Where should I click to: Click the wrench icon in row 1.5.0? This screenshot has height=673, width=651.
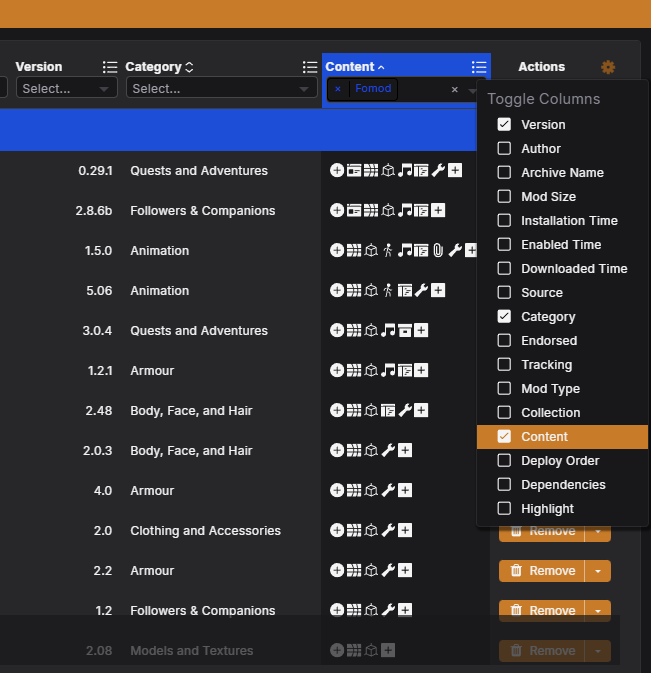point(455,250)
